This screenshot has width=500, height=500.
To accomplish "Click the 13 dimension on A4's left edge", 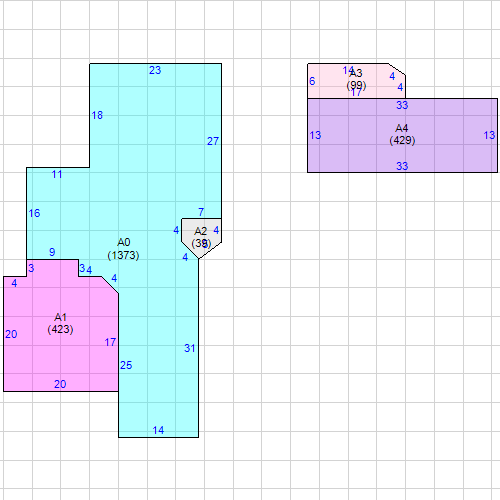I will (x=315, y=135).
